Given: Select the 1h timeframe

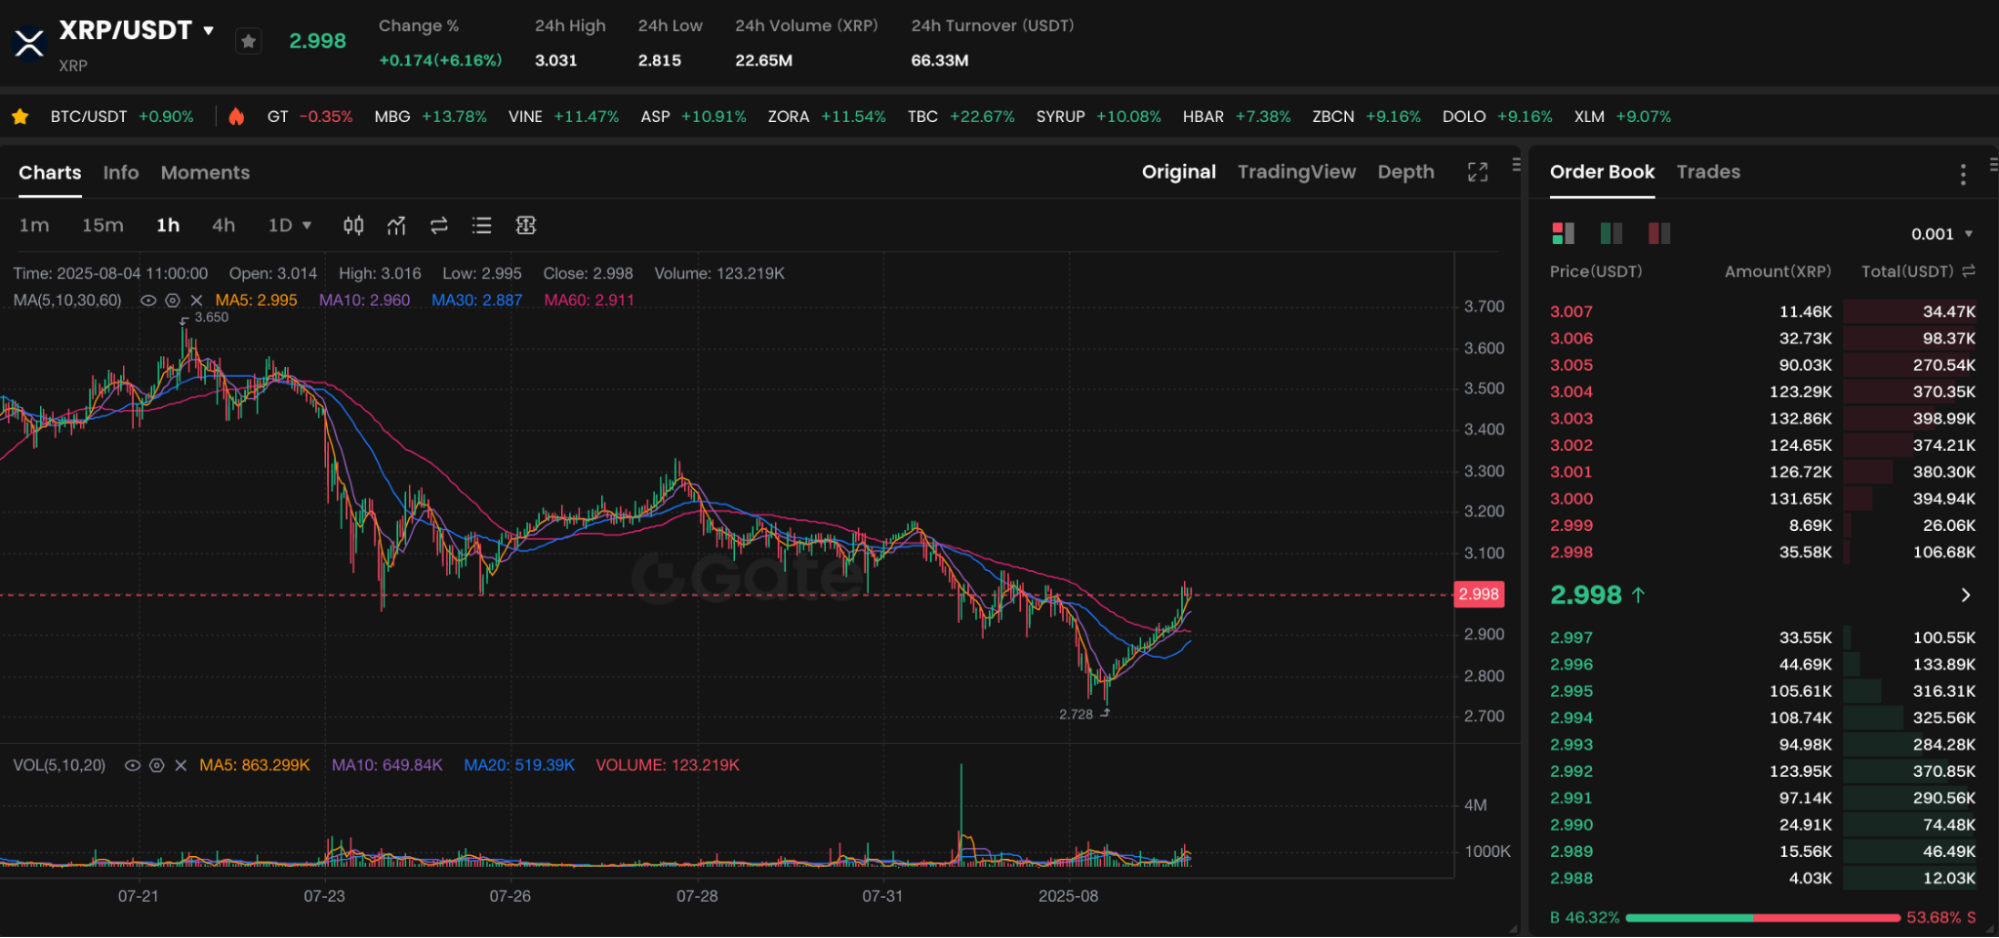Looking at the screenshot, I should [x=168, y=226].
